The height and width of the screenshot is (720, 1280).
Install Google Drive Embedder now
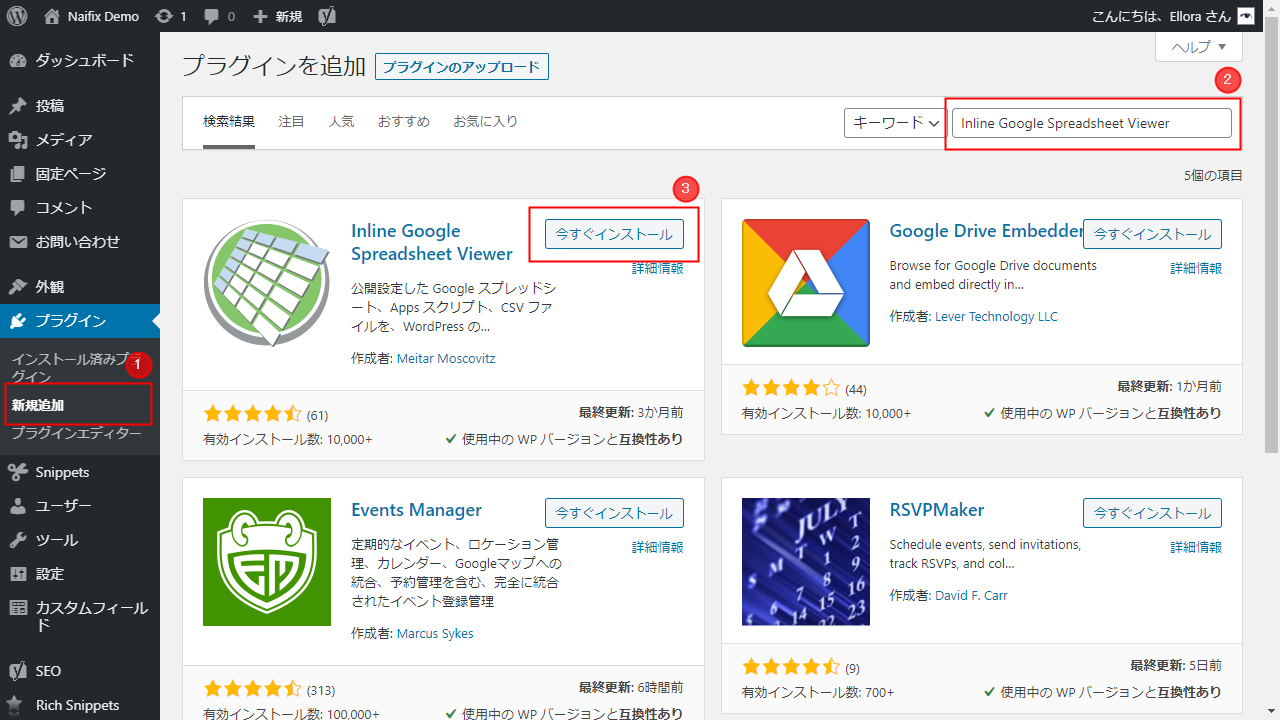click(x=1152, y=234)
